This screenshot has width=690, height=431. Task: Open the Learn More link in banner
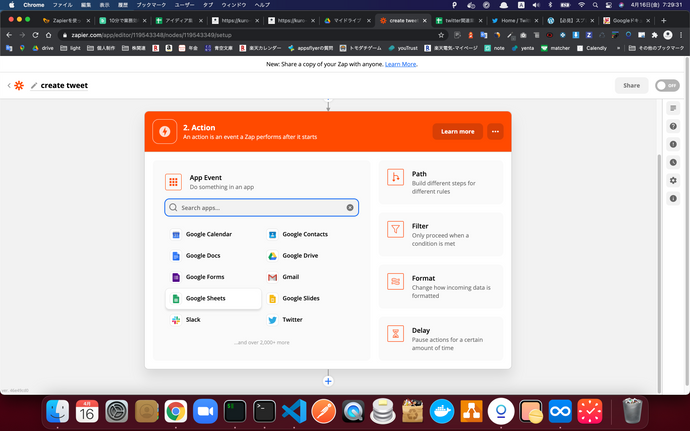(x=400, y=64)
